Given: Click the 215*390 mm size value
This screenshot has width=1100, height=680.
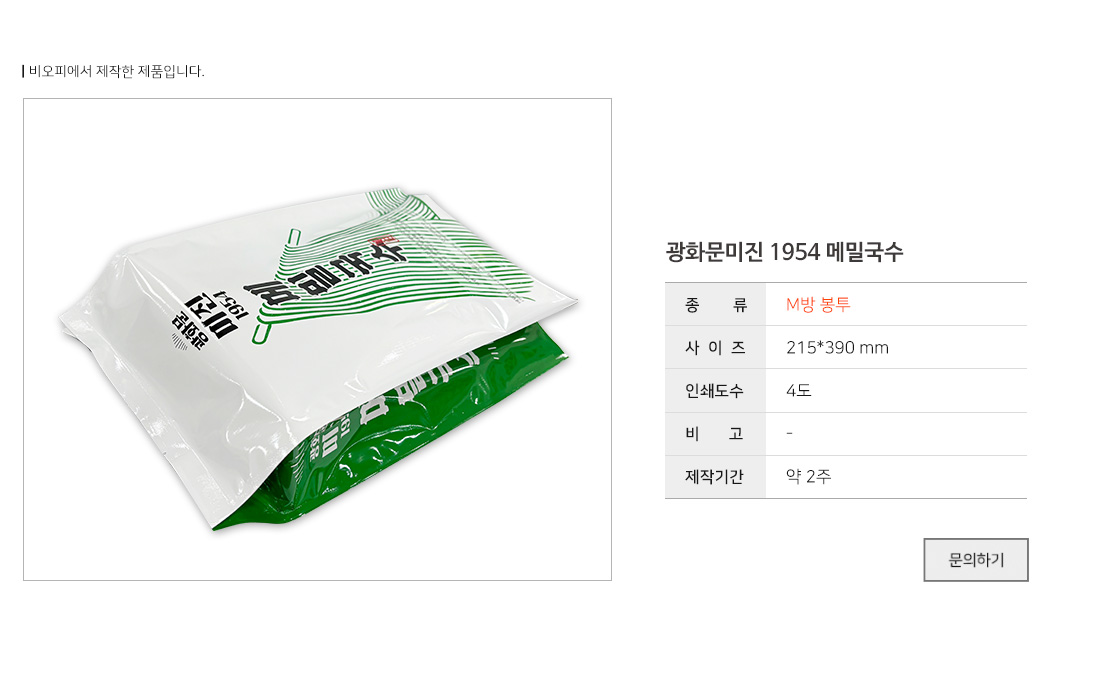Looking at the screenshot, I should point(837,347).
